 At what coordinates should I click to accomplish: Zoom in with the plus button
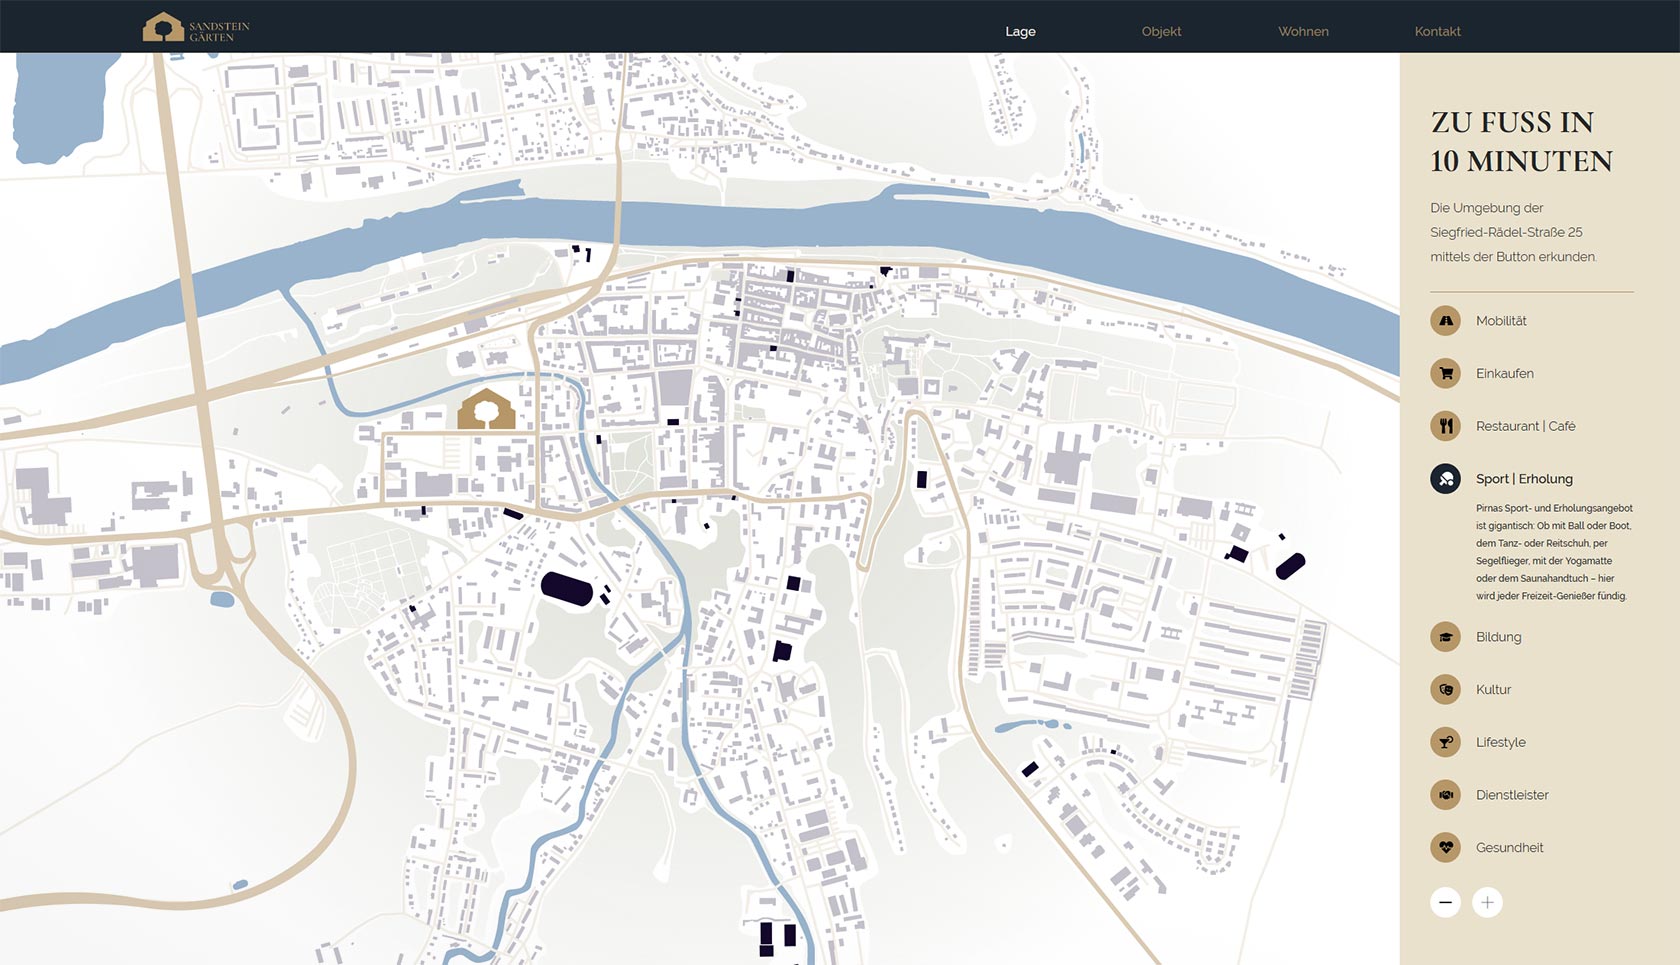coord(1487,903)
